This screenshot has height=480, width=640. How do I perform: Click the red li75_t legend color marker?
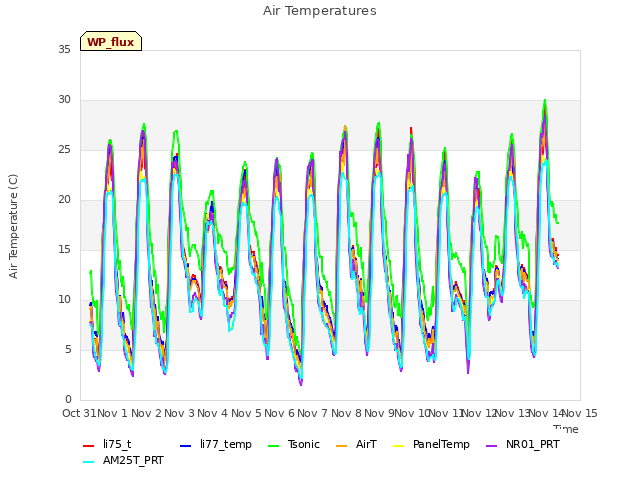pyautogui.click(x=89, y=446)
